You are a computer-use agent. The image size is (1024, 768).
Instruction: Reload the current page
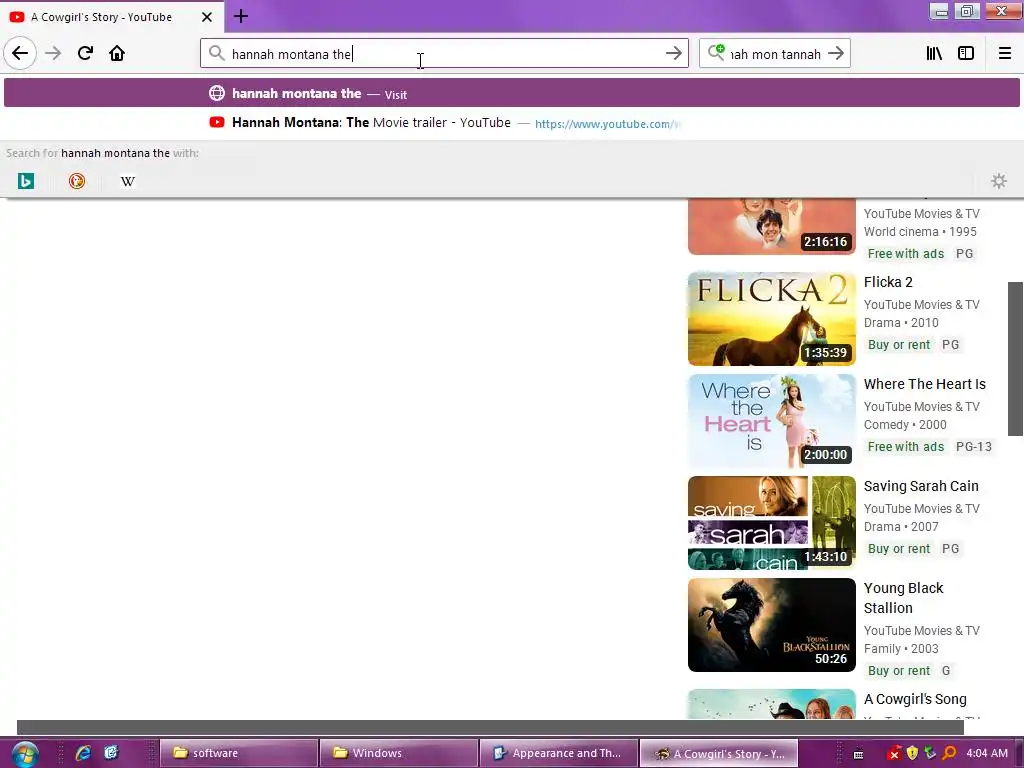(85, 53)
